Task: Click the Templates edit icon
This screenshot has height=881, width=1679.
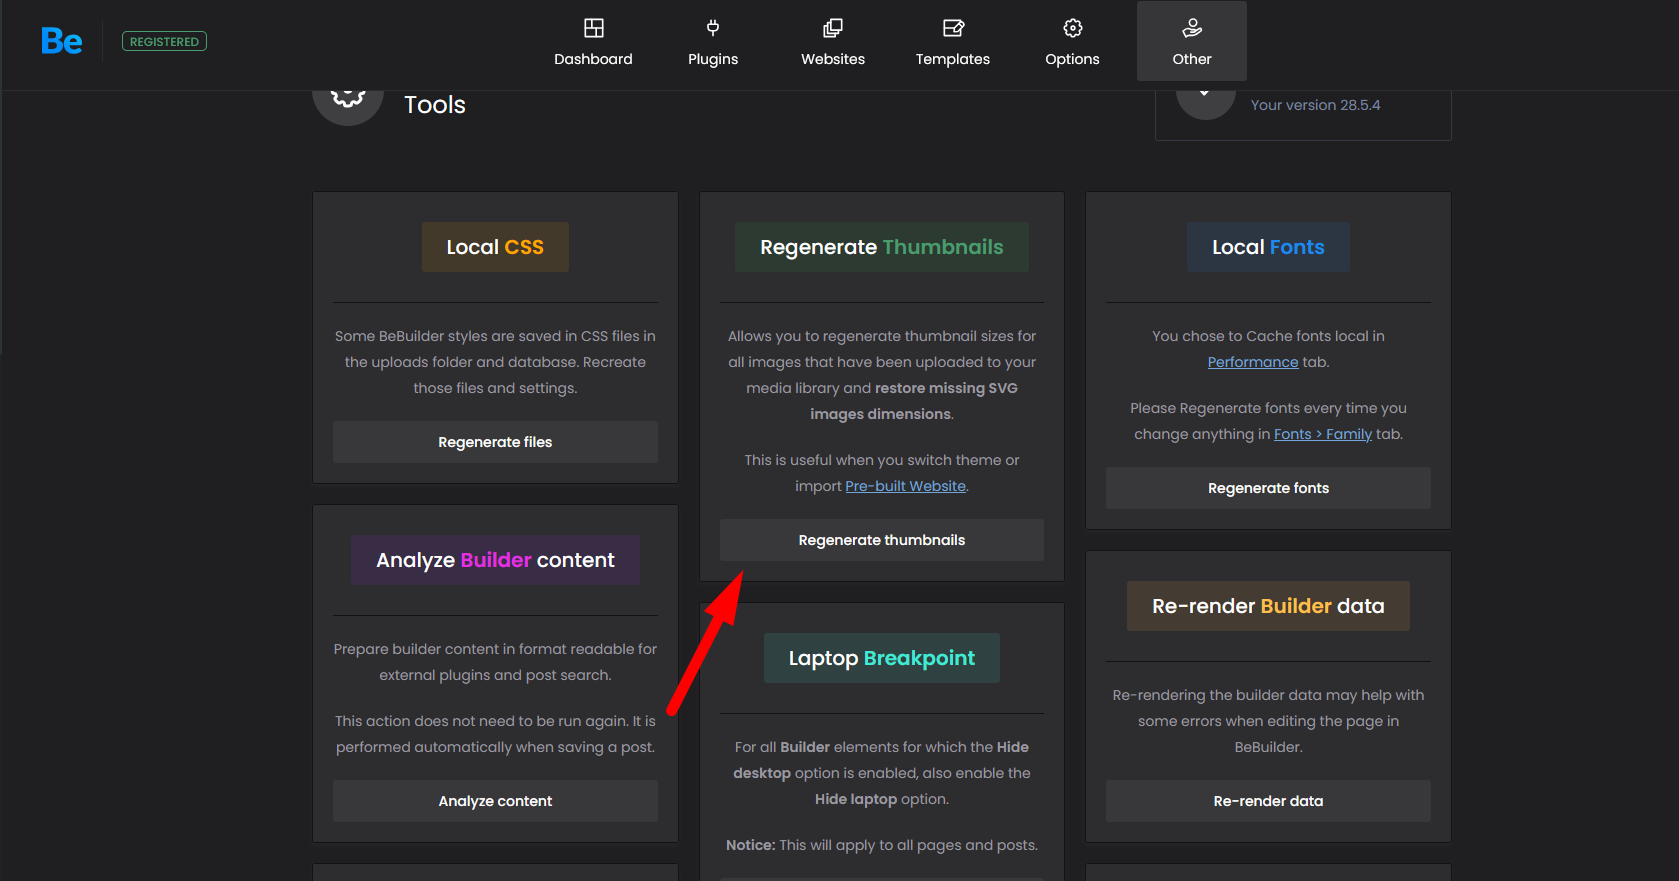Action: tap(953, 28)
